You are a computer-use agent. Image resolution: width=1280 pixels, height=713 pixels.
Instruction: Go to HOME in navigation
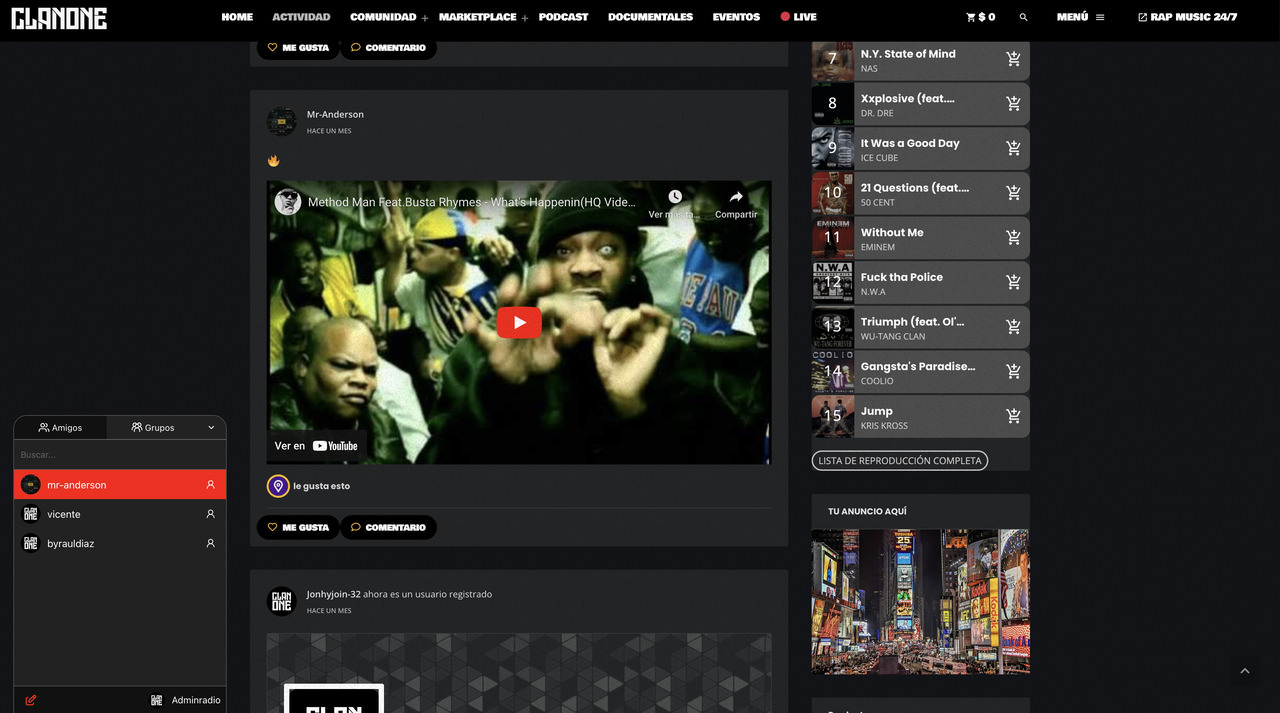pyautogui.click(x=237, y=17)
